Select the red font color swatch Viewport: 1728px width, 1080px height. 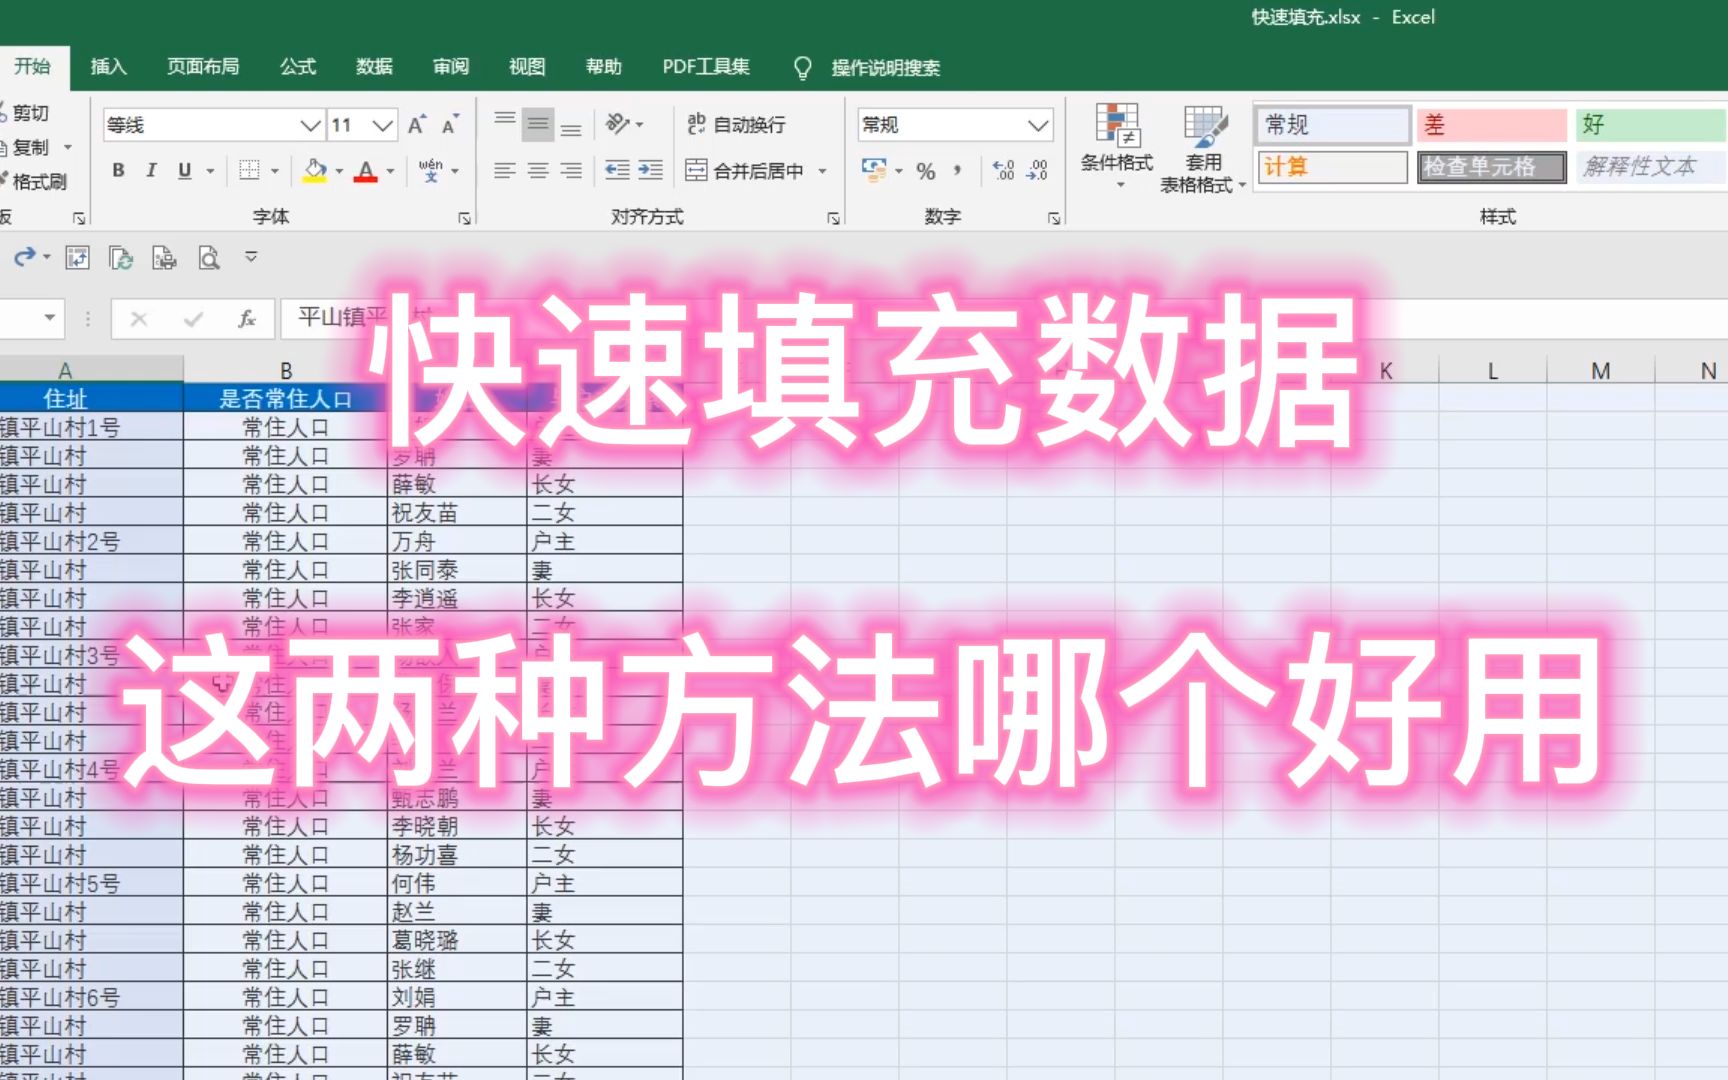pyautogui.click(x=364, y=170)
